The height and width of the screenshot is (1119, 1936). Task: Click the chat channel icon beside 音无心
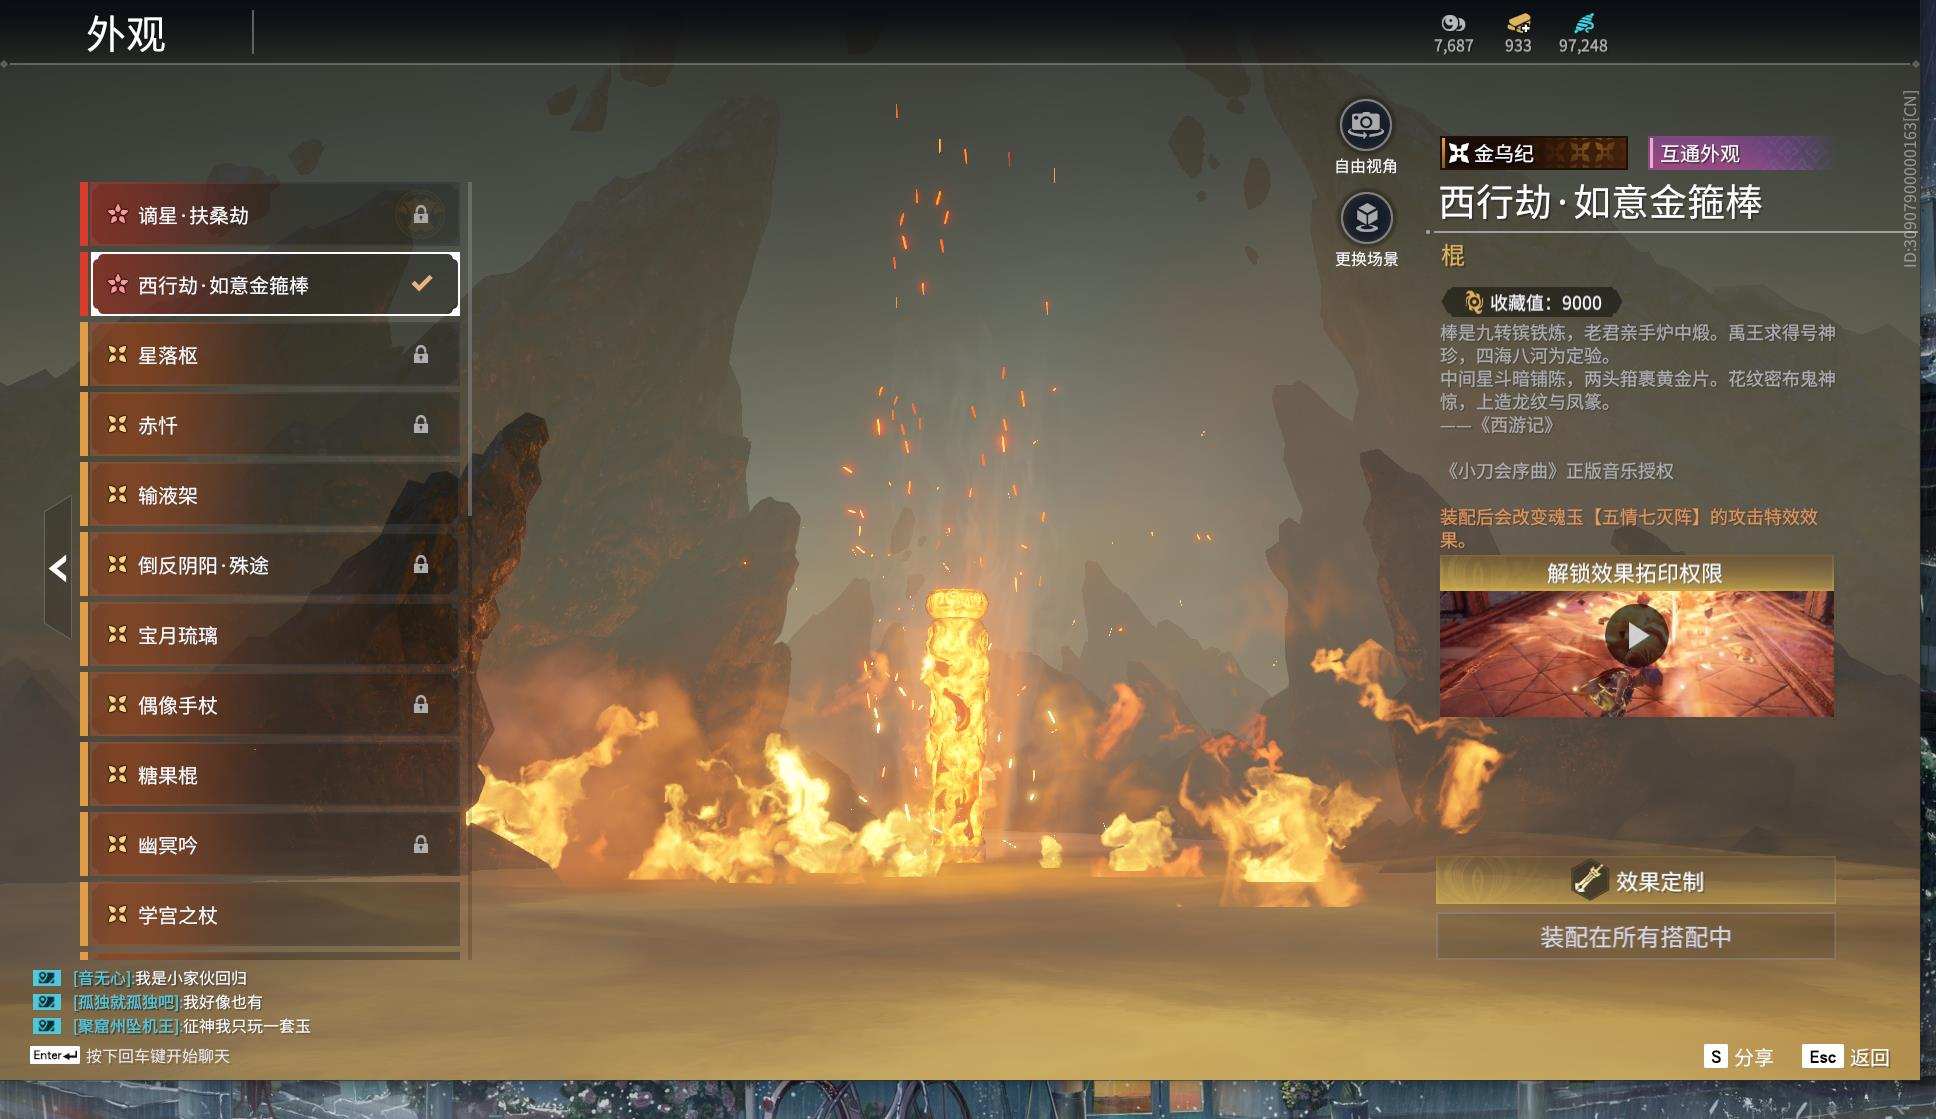(x=47, y=978)
